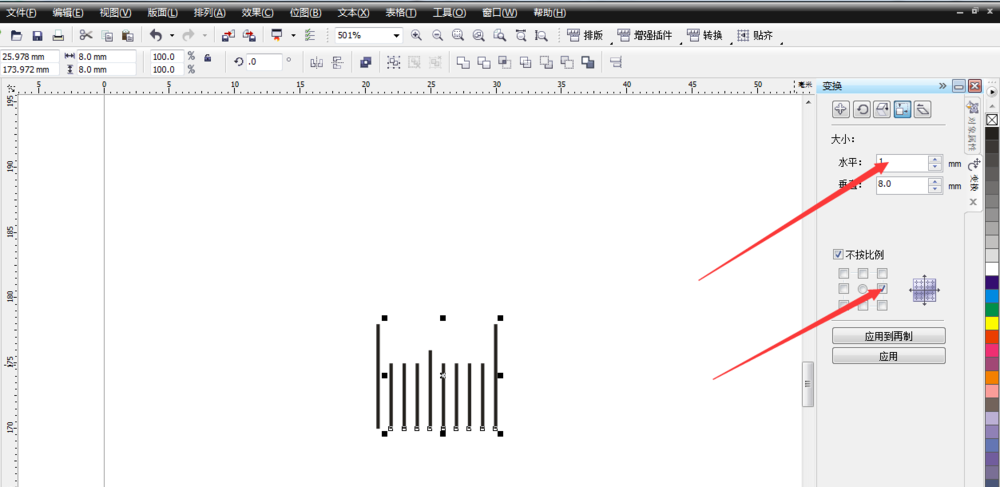Check the bottom-right anchor point checkbox
Image resolution: width=1000 pixels, height=487 pixels.
[x=882, y=305]
